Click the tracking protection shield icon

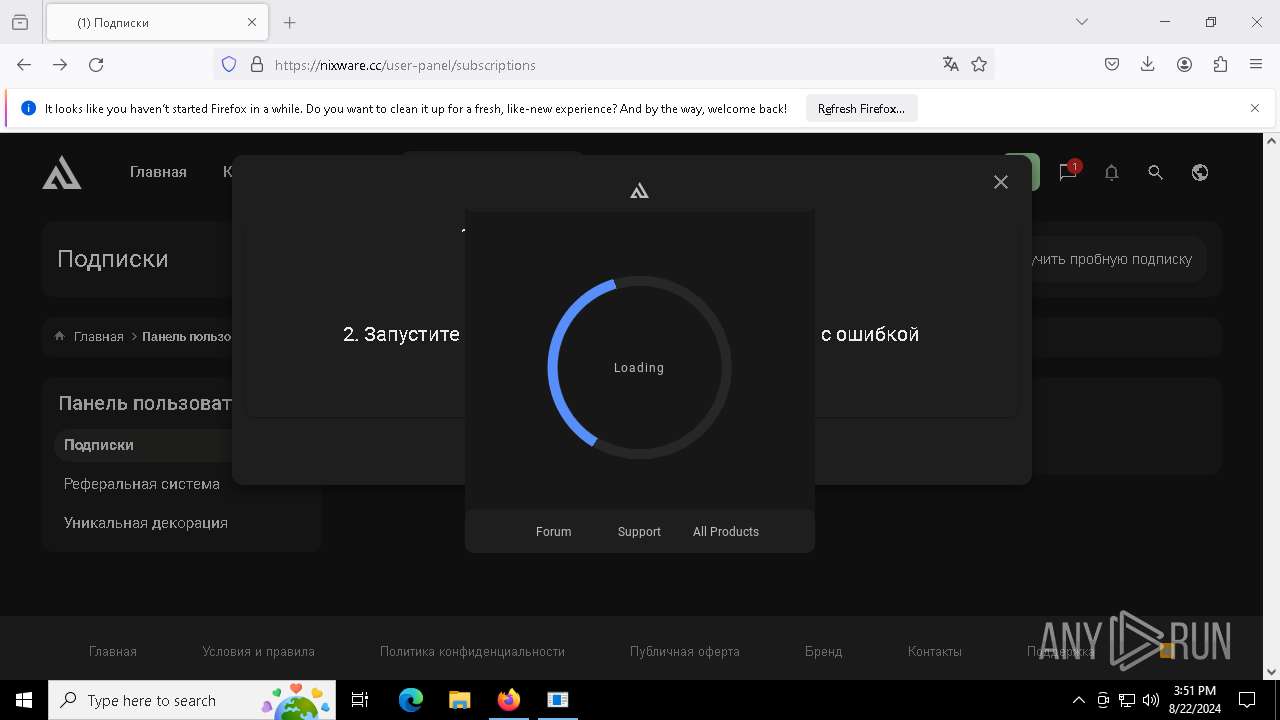point(229,64)
